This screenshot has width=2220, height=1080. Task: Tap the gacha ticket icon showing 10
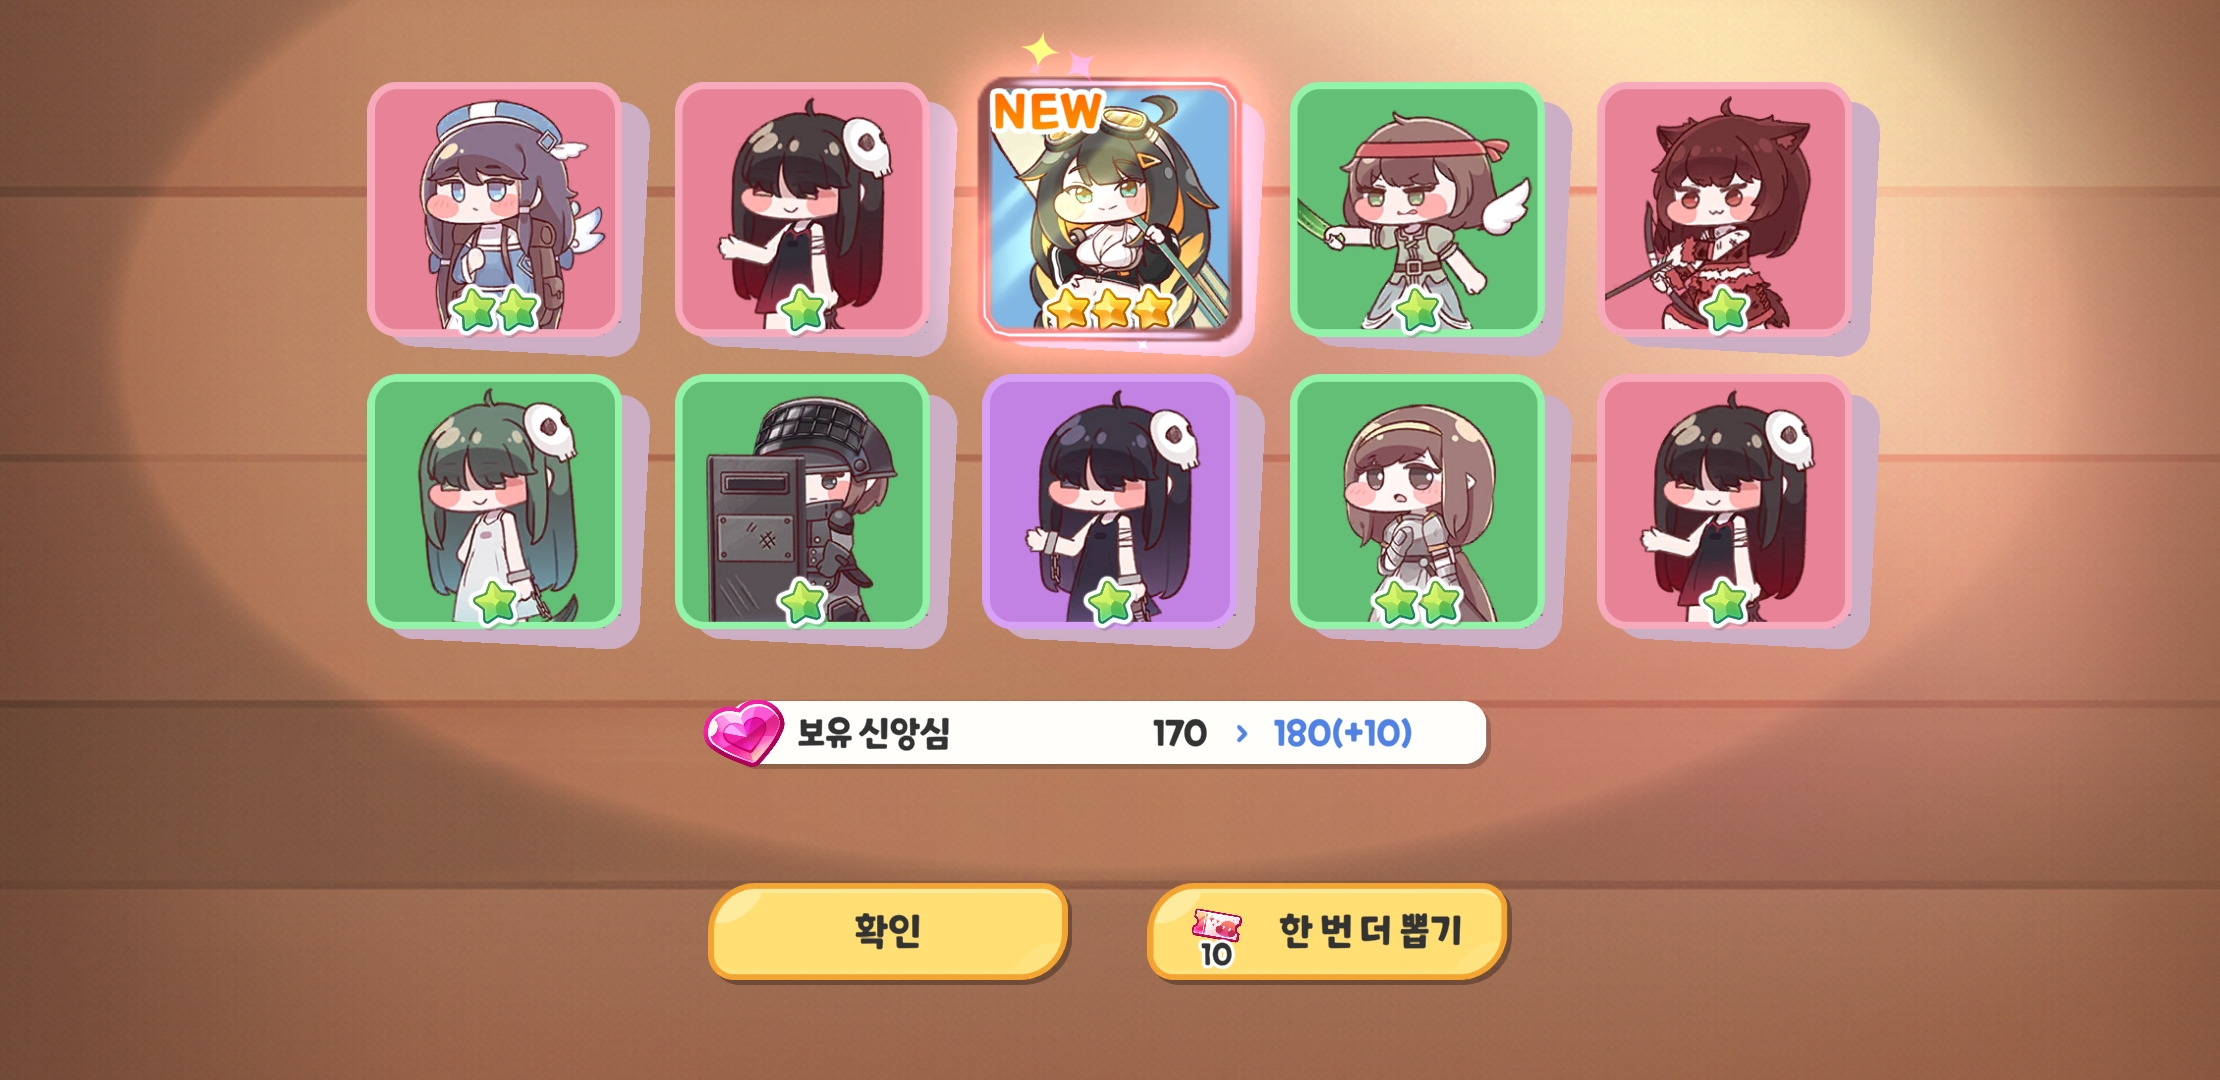point(1216,939)
